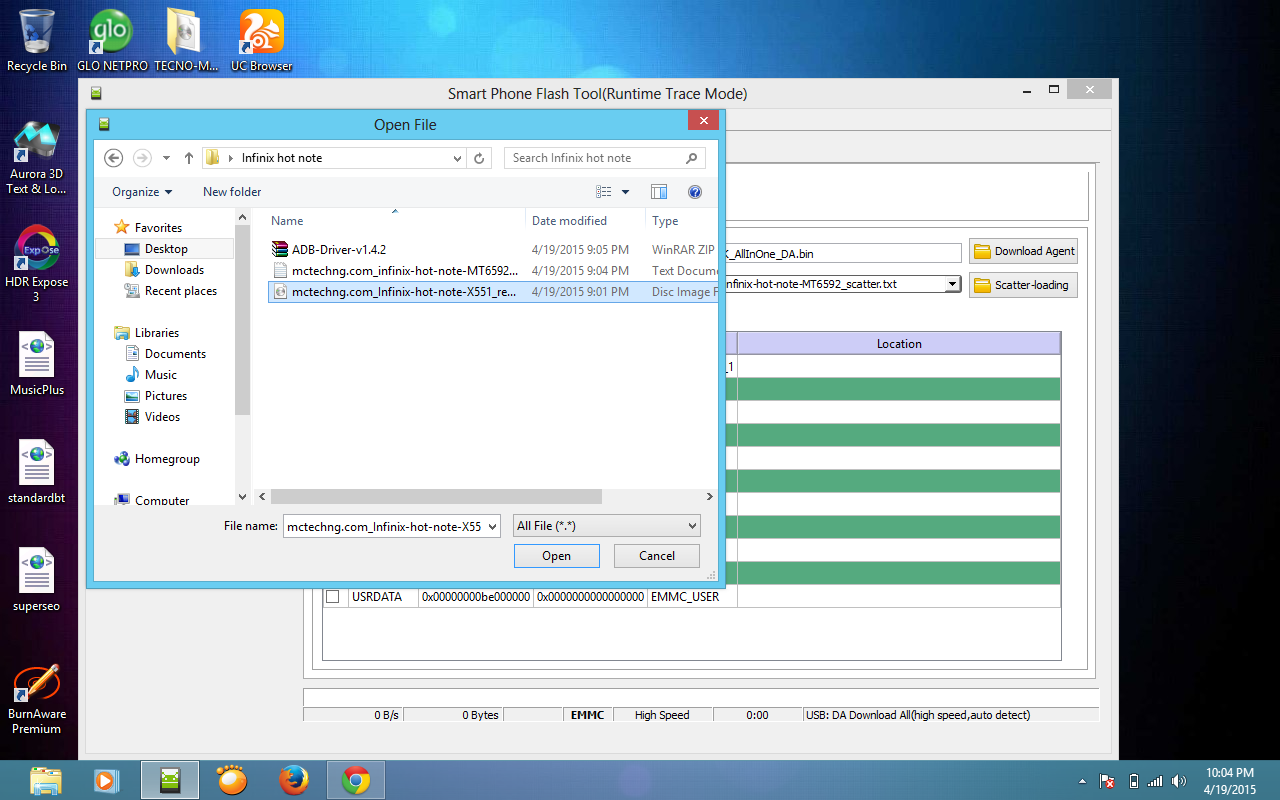Expand the view options dropdown arrow
The width and height of the screenshot is (1280, 800).
click(626, 192)
